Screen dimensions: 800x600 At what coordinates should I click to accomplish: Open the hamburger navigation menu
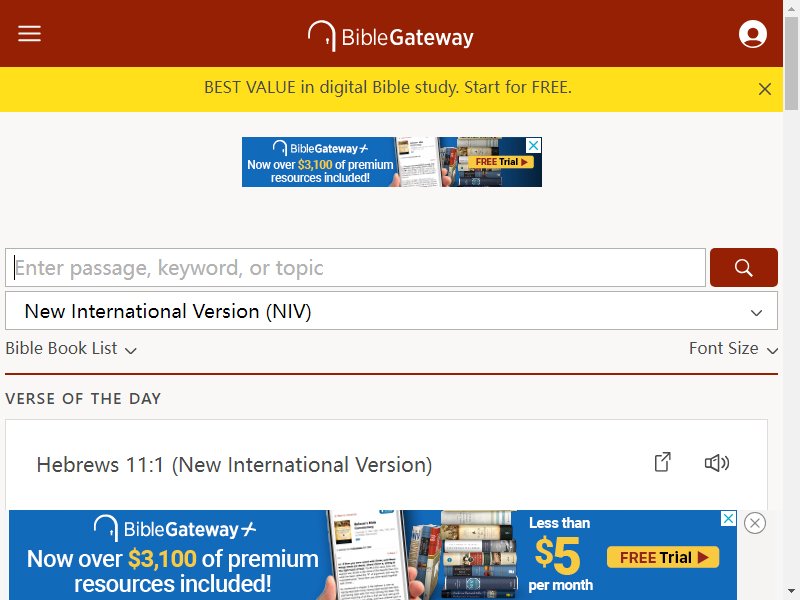coord(30,34)
